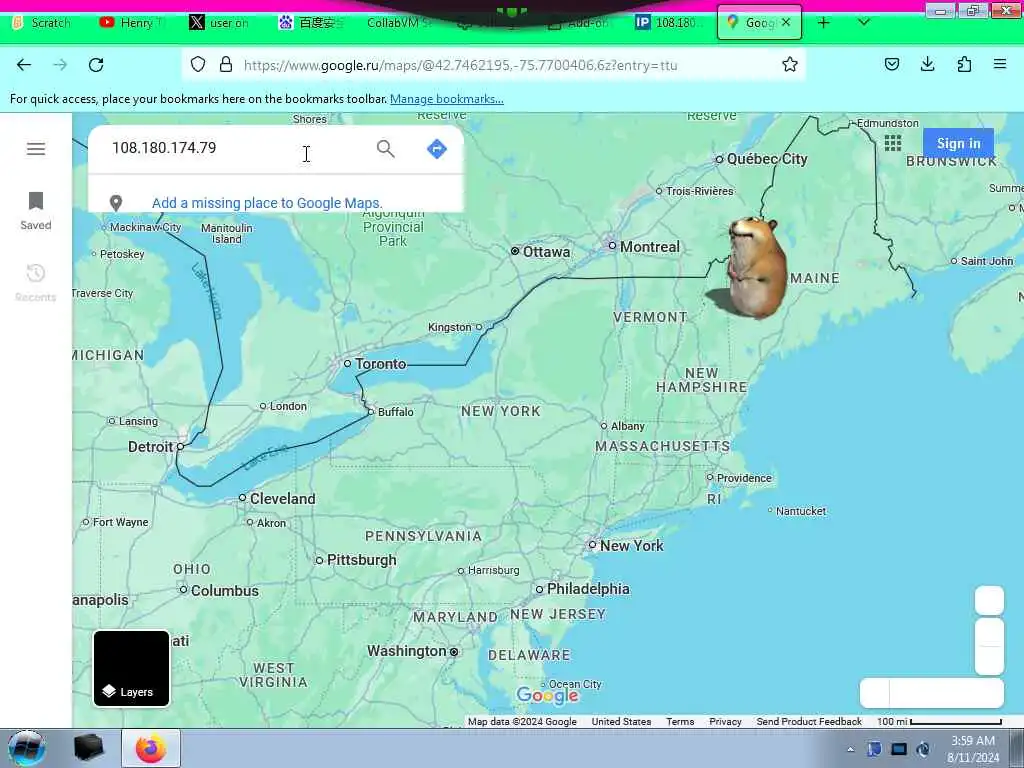Viewport: 1024px width, 768px height.
Task: Click the Montreal label on the map
Action: point(649,247)
